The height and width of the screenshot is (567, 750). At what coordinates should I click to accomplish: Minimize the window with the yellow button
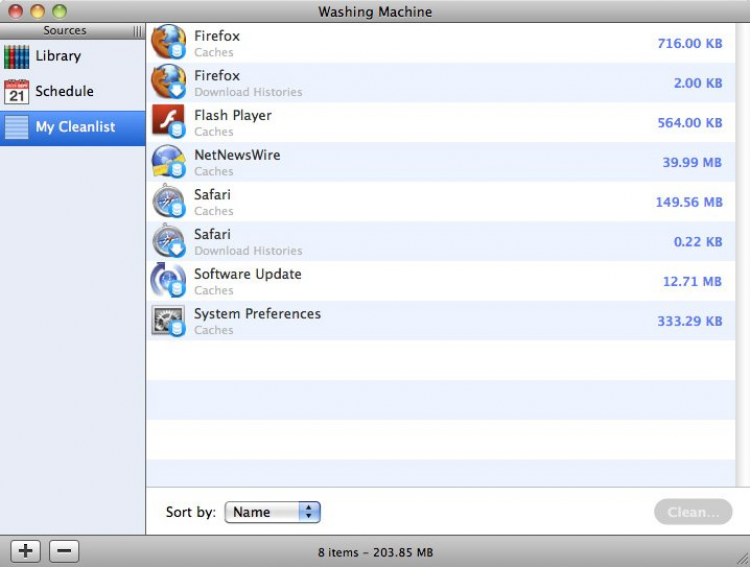[x=37, y=11]
